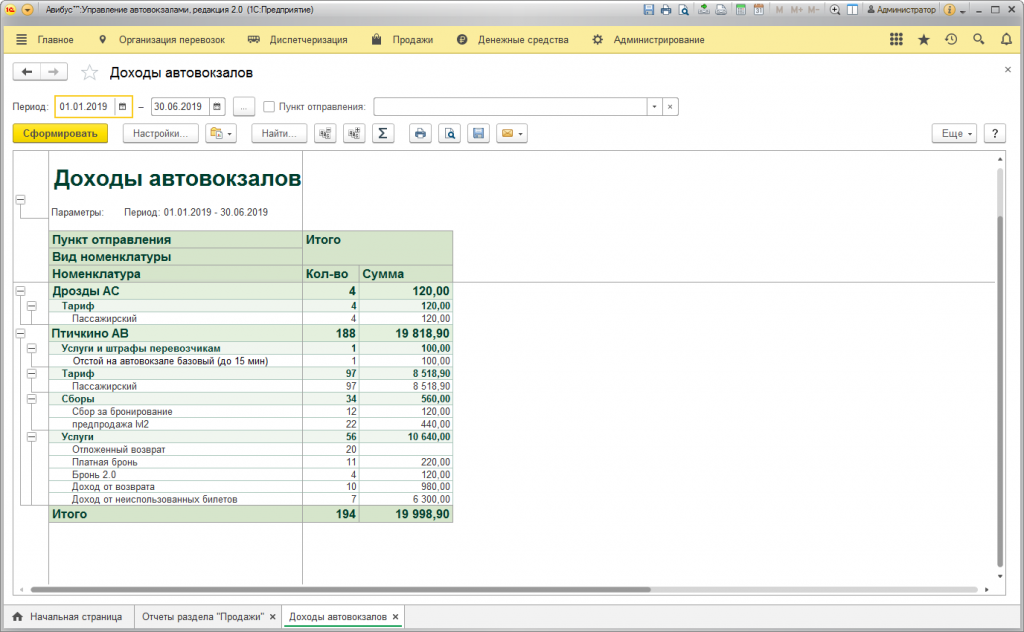This screenshot has width=1024, height=632.
Task: Open the Еще dropdown menu
Action: pyautogui.click(x=953, y=133)
